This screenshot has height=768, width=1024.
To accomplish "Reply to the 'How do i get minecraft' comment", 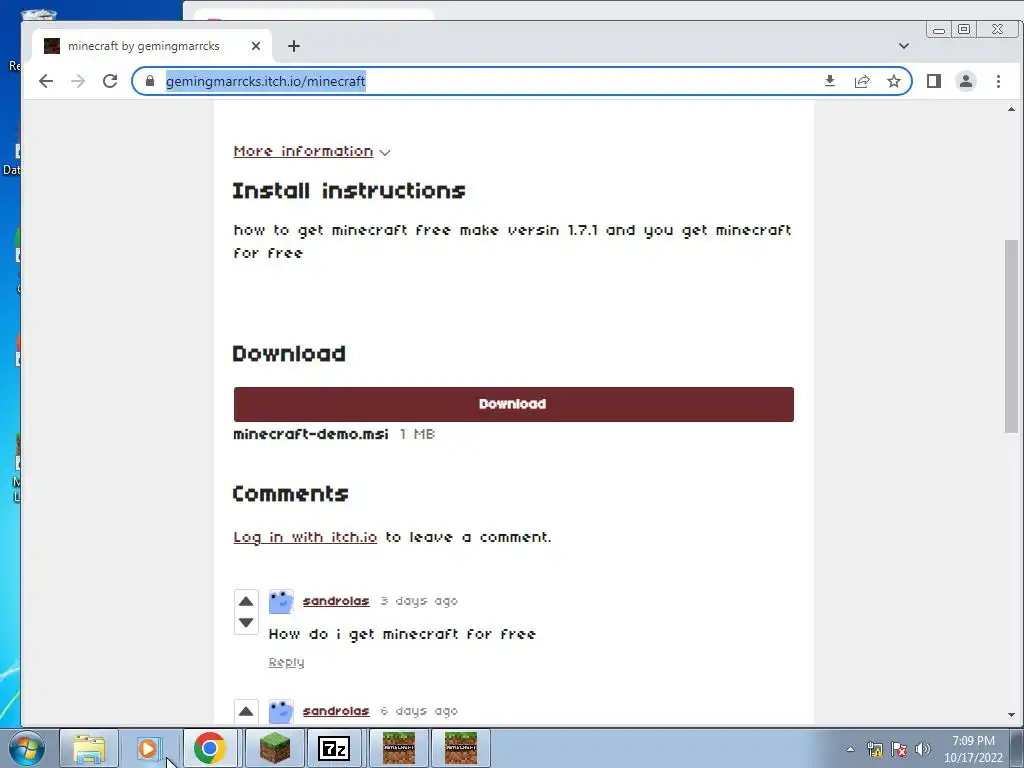I will pyautogui.click(x=286, y=662).
